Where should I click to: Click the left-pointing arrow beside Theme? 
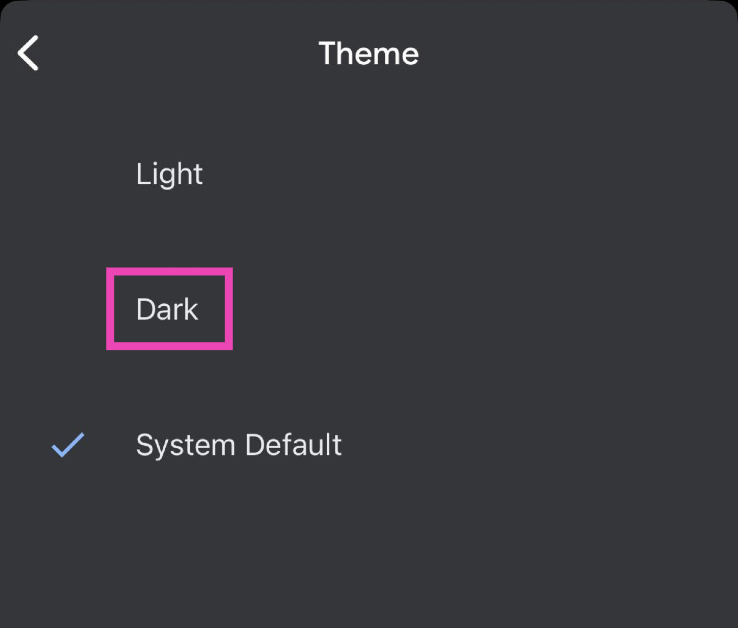click(29, 53)
